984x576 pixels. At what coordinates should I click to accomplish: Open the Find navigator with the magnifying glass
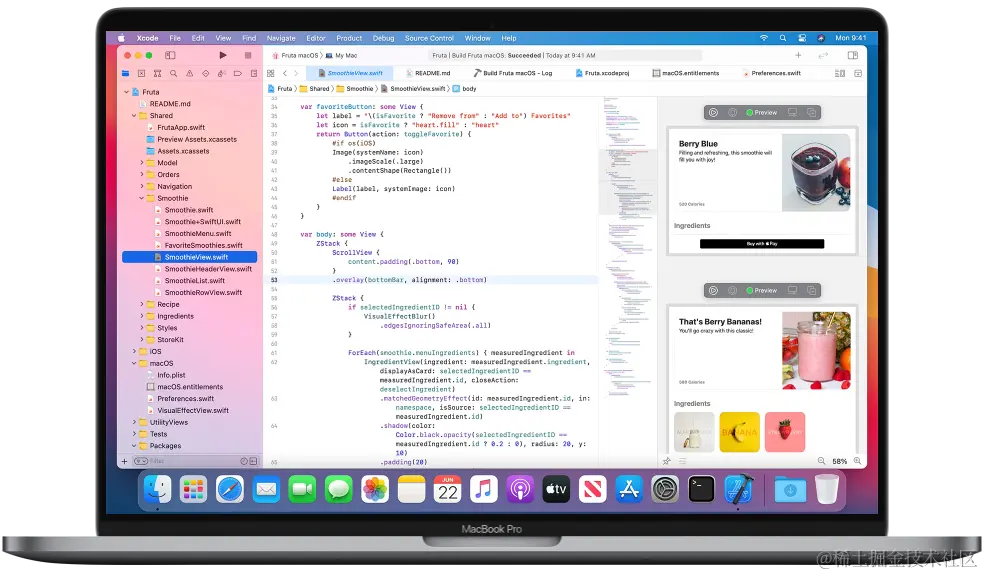[x=174, y=73]
